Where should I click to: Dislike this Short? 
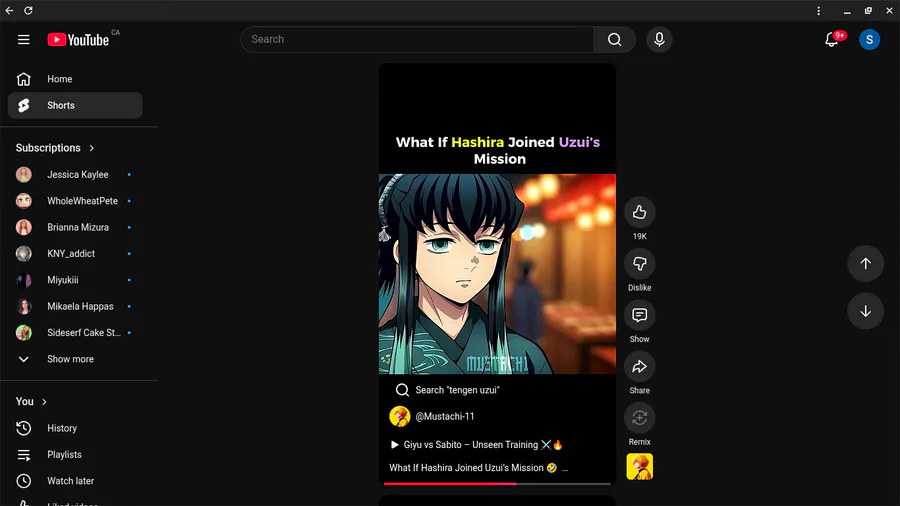(x=639, y=264)
